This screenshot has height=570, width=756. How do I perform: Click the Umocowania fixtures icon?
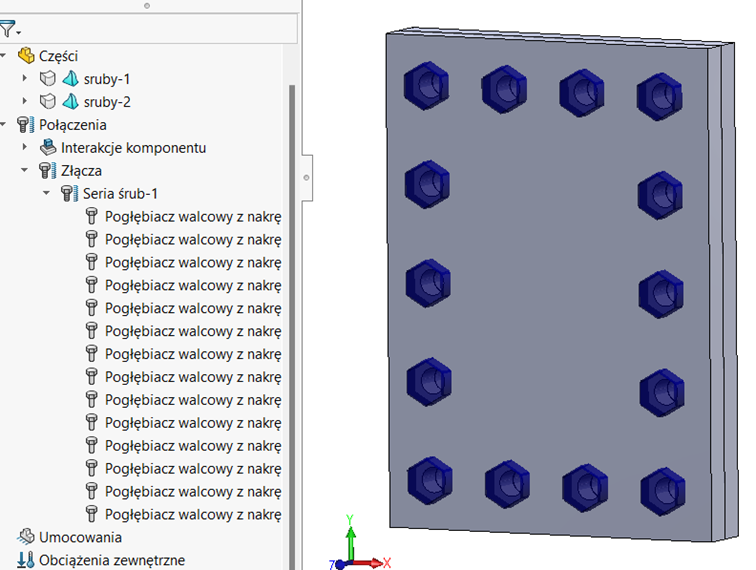(x=26, y=537)
